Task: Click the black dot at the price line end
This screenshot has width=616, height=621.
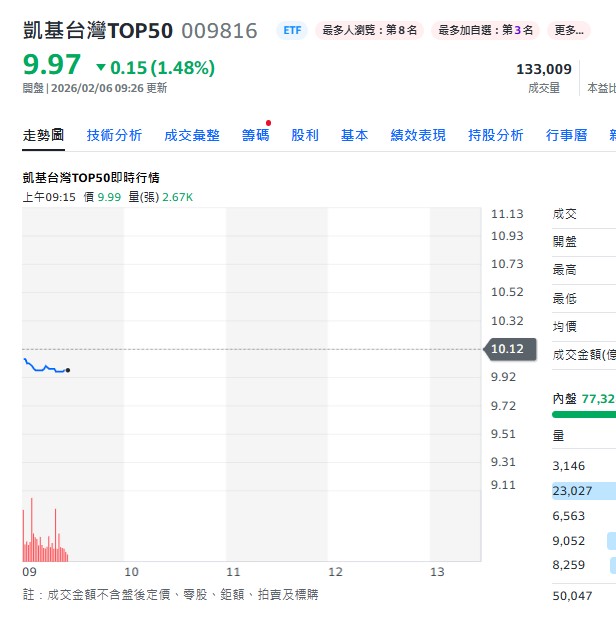Action: (67, 370)
